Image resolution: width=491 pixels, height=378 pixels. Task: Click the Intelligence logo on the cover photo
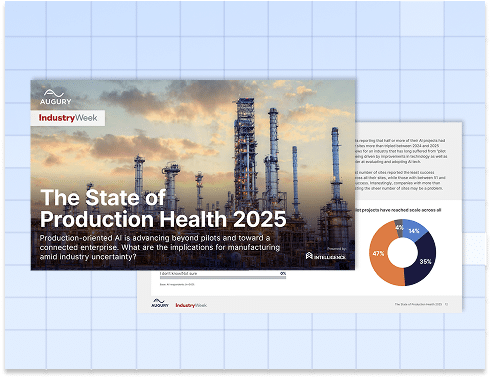326,256
